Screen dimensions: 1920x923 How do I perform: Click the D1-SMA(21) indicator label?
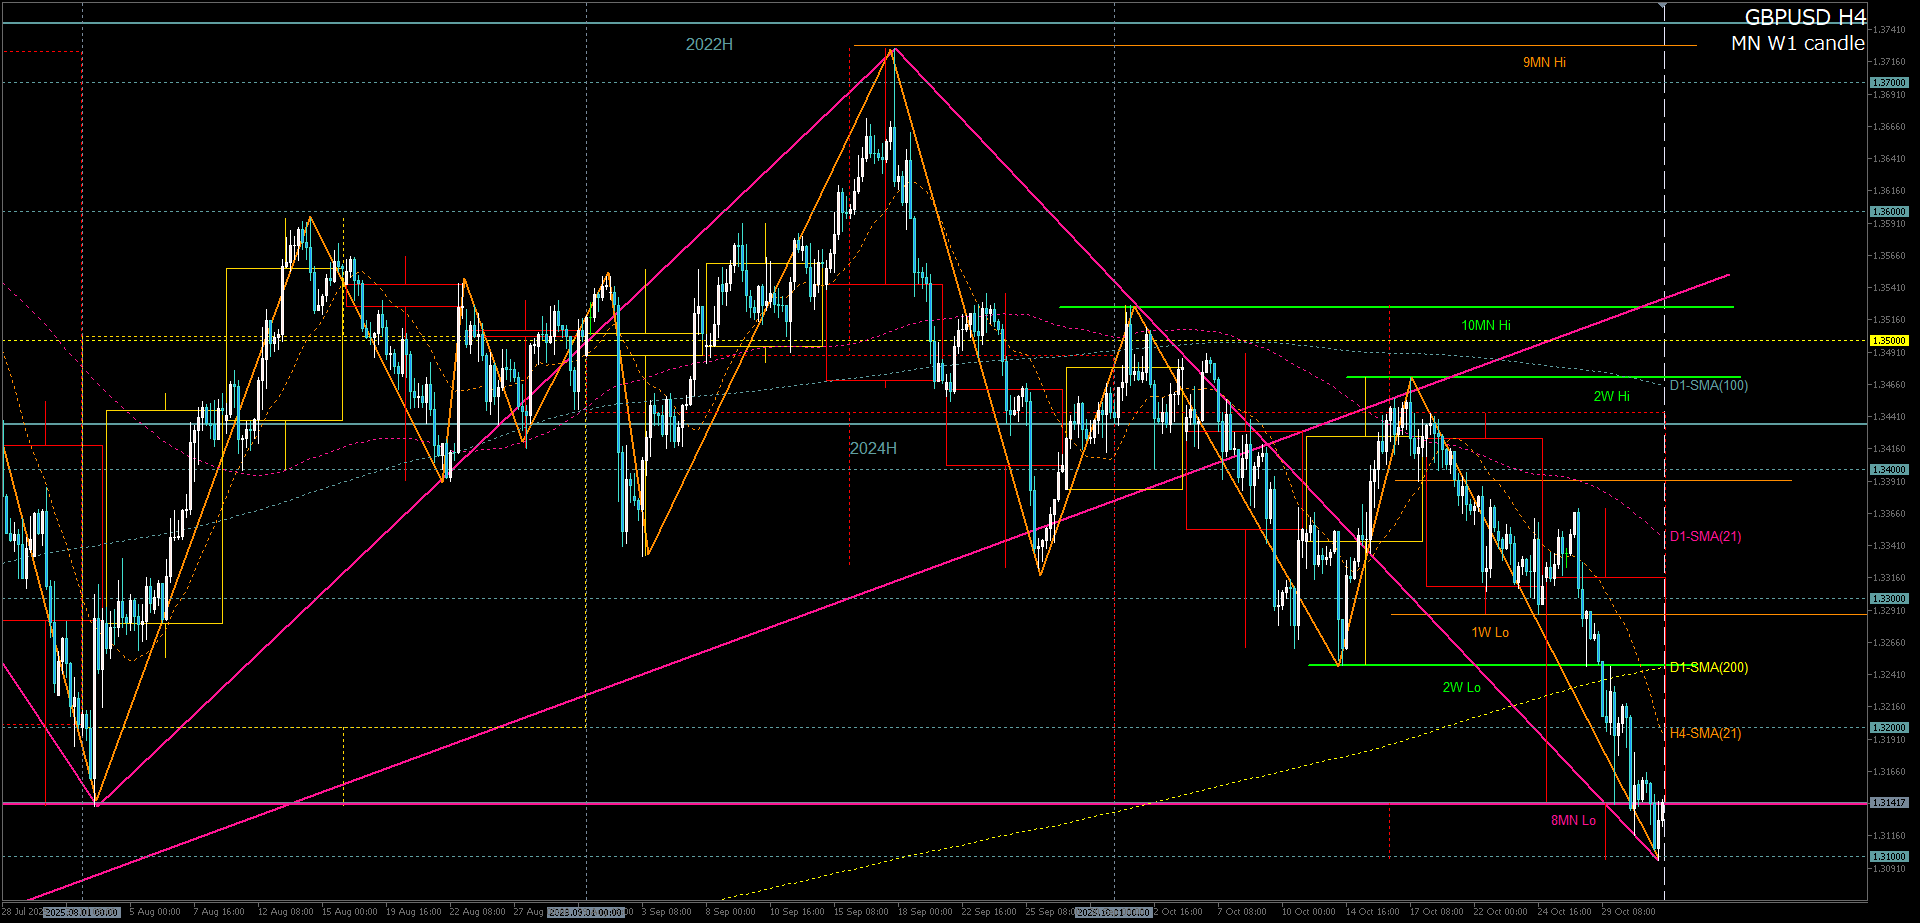pyautogui.click(x=1705, y=537)
